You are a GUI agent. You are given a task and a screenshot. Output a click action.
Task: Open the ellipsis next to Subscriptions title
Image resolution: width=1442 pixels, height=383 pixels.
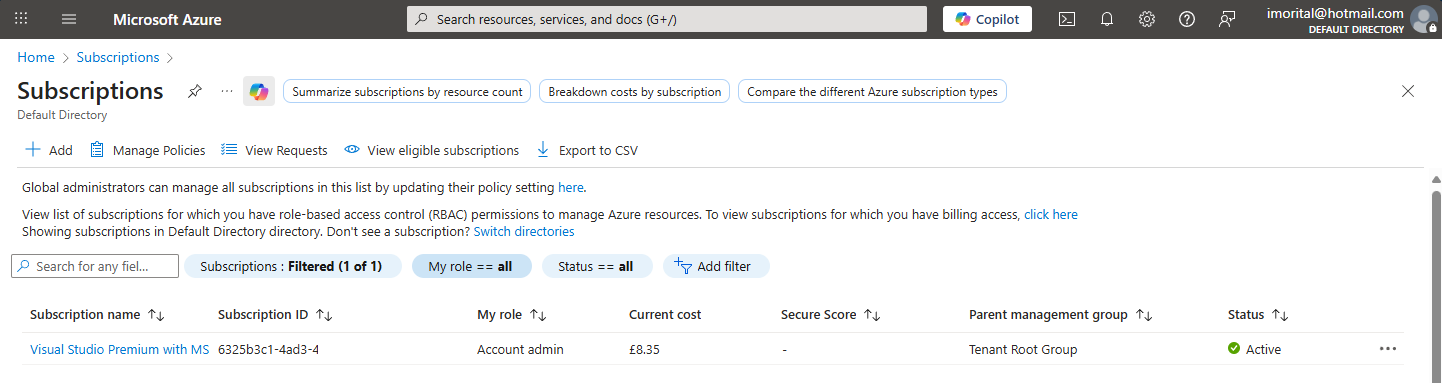227,91
